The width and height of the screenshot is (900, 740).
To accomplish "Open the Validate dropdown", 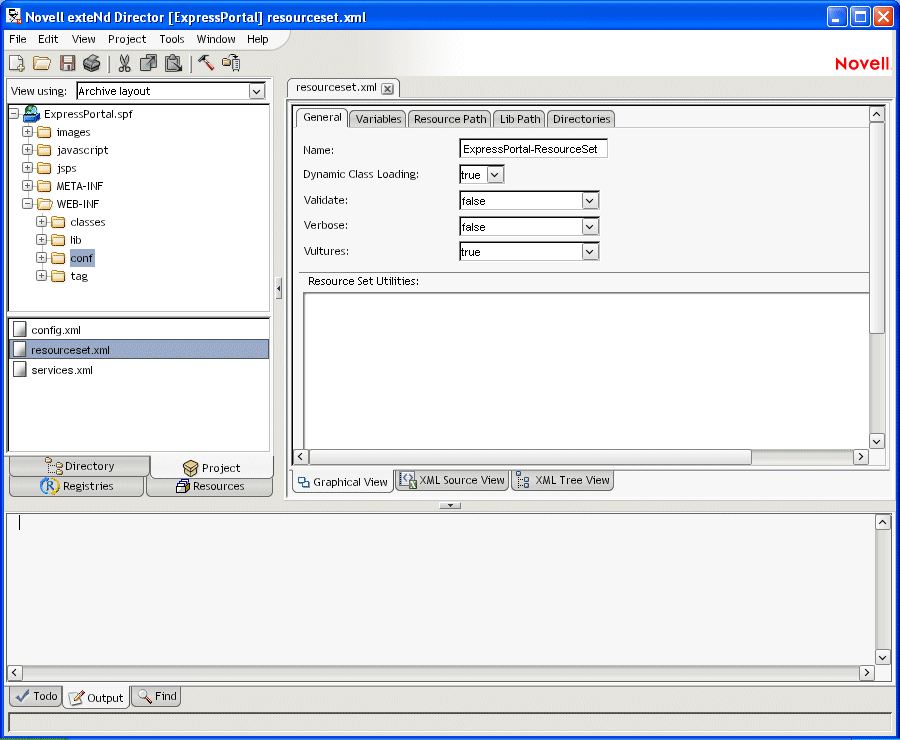I will pyautogui.click(x=590, y=201).
